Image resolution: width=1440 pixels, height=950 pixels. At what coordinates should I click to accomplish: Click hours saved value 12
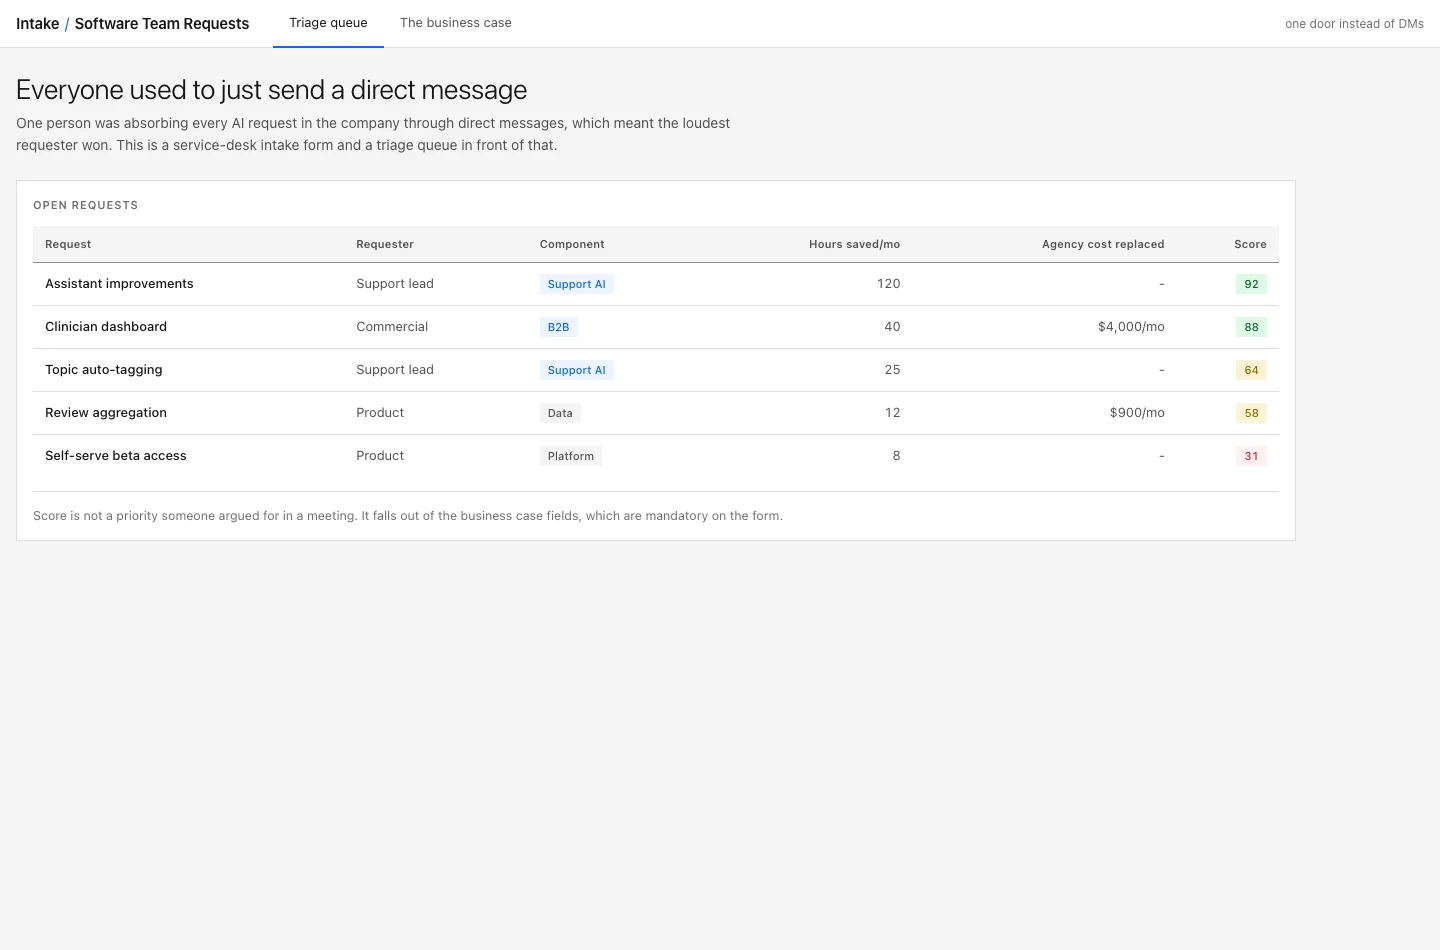[x=892, y=413]
